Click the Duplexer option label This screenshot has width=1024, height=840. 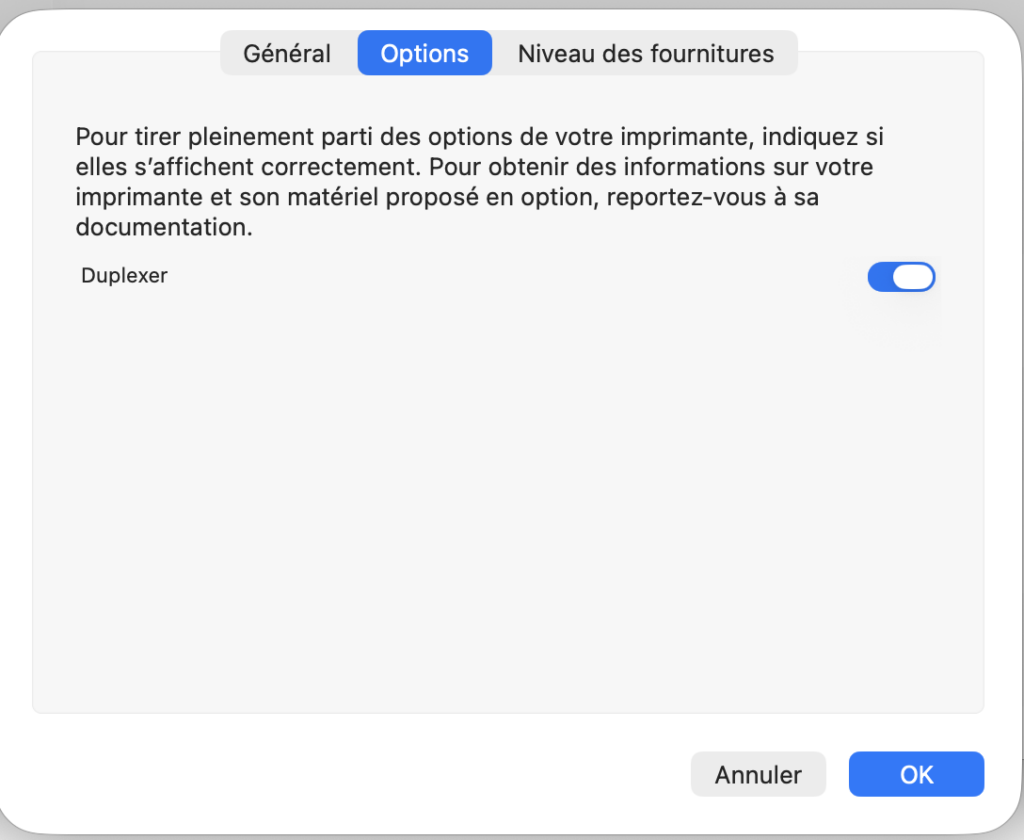(124, 276)
